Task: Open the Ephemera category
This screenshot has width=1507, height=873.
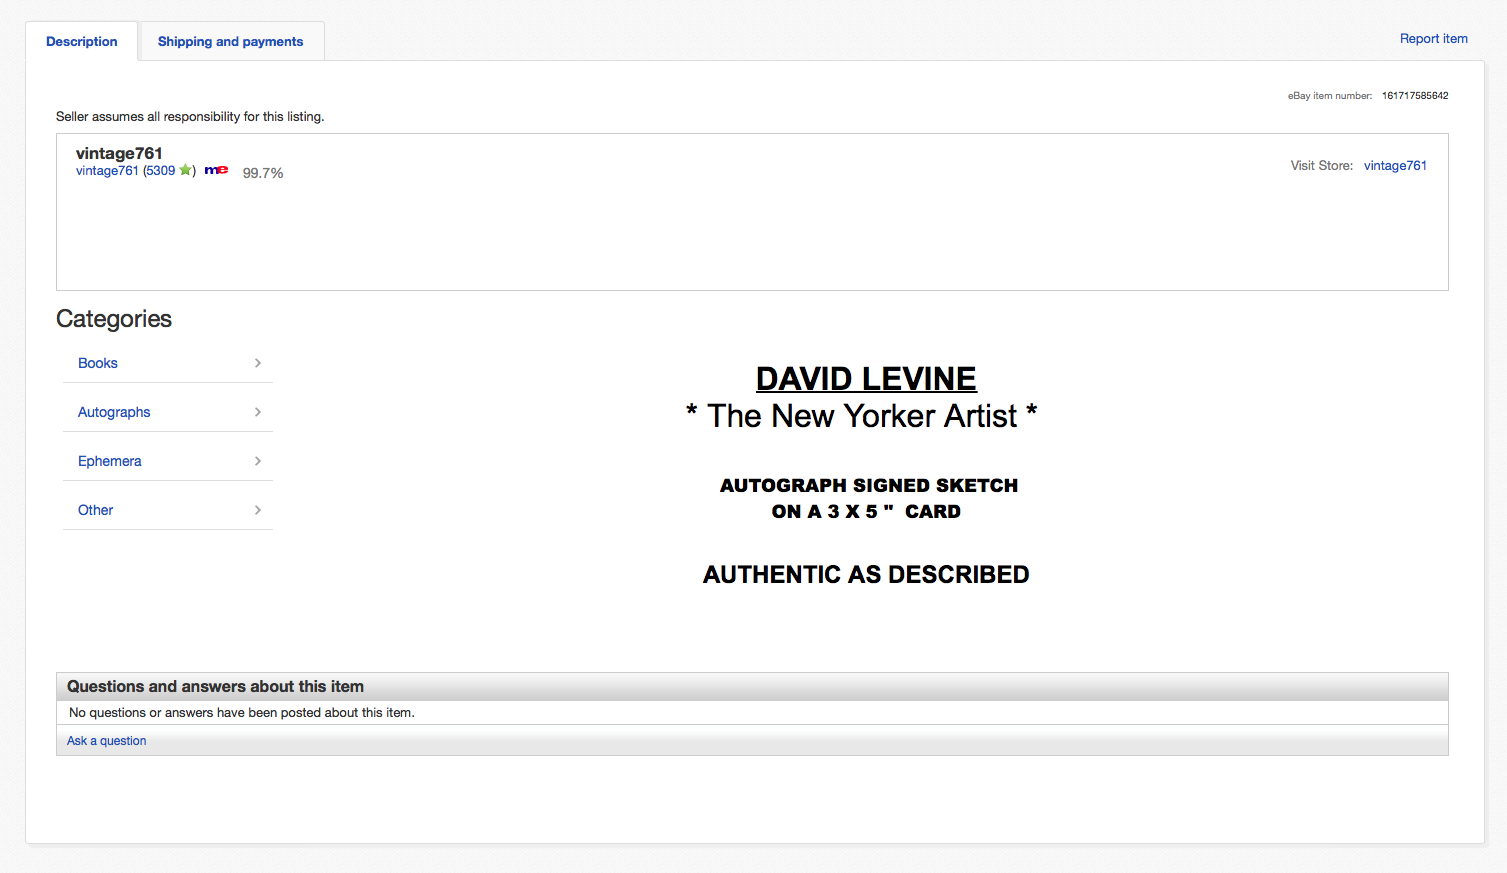Action: tap(110, 461)
